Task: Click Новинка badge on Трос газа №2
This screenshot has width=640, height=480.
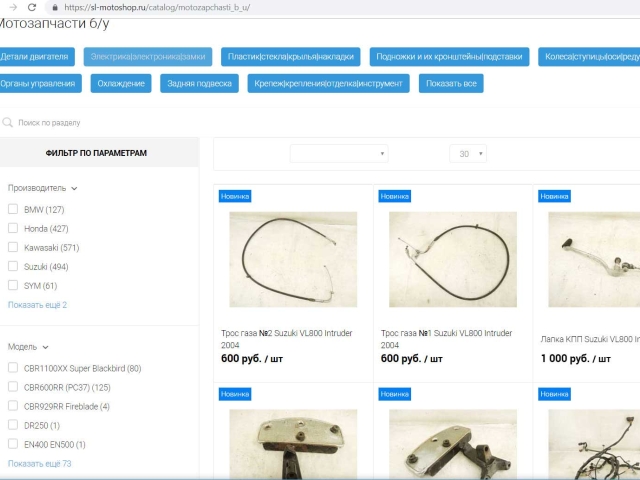Action: tap(235, 196)
